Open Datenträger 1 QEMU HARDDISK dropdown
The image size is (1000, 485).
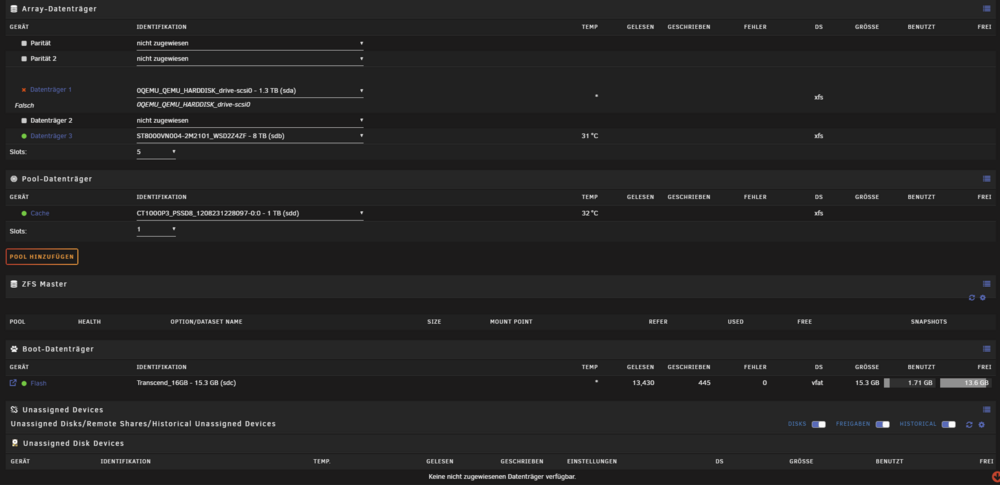(x=250, y=91)
